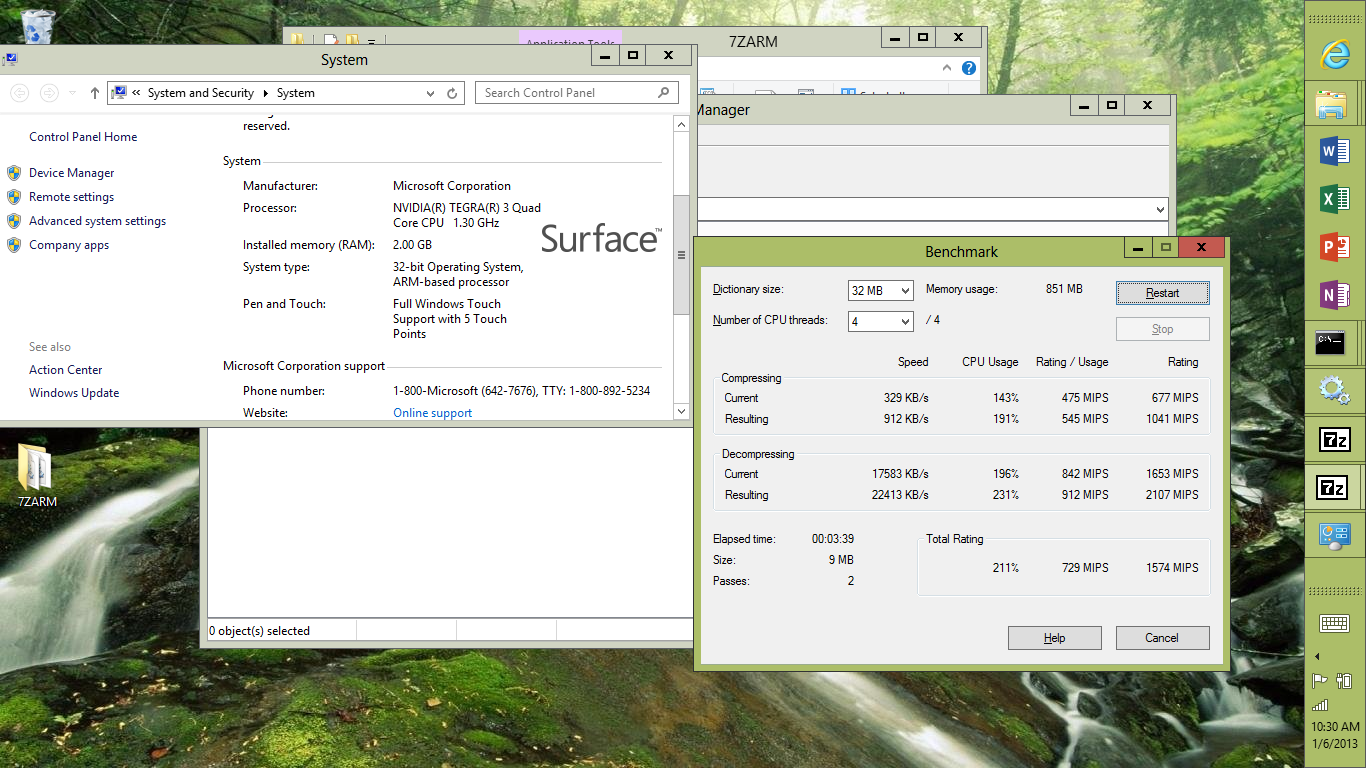
Task: Click Cancel in the Benchmark dialog
Action: [x=1162, y=638]
